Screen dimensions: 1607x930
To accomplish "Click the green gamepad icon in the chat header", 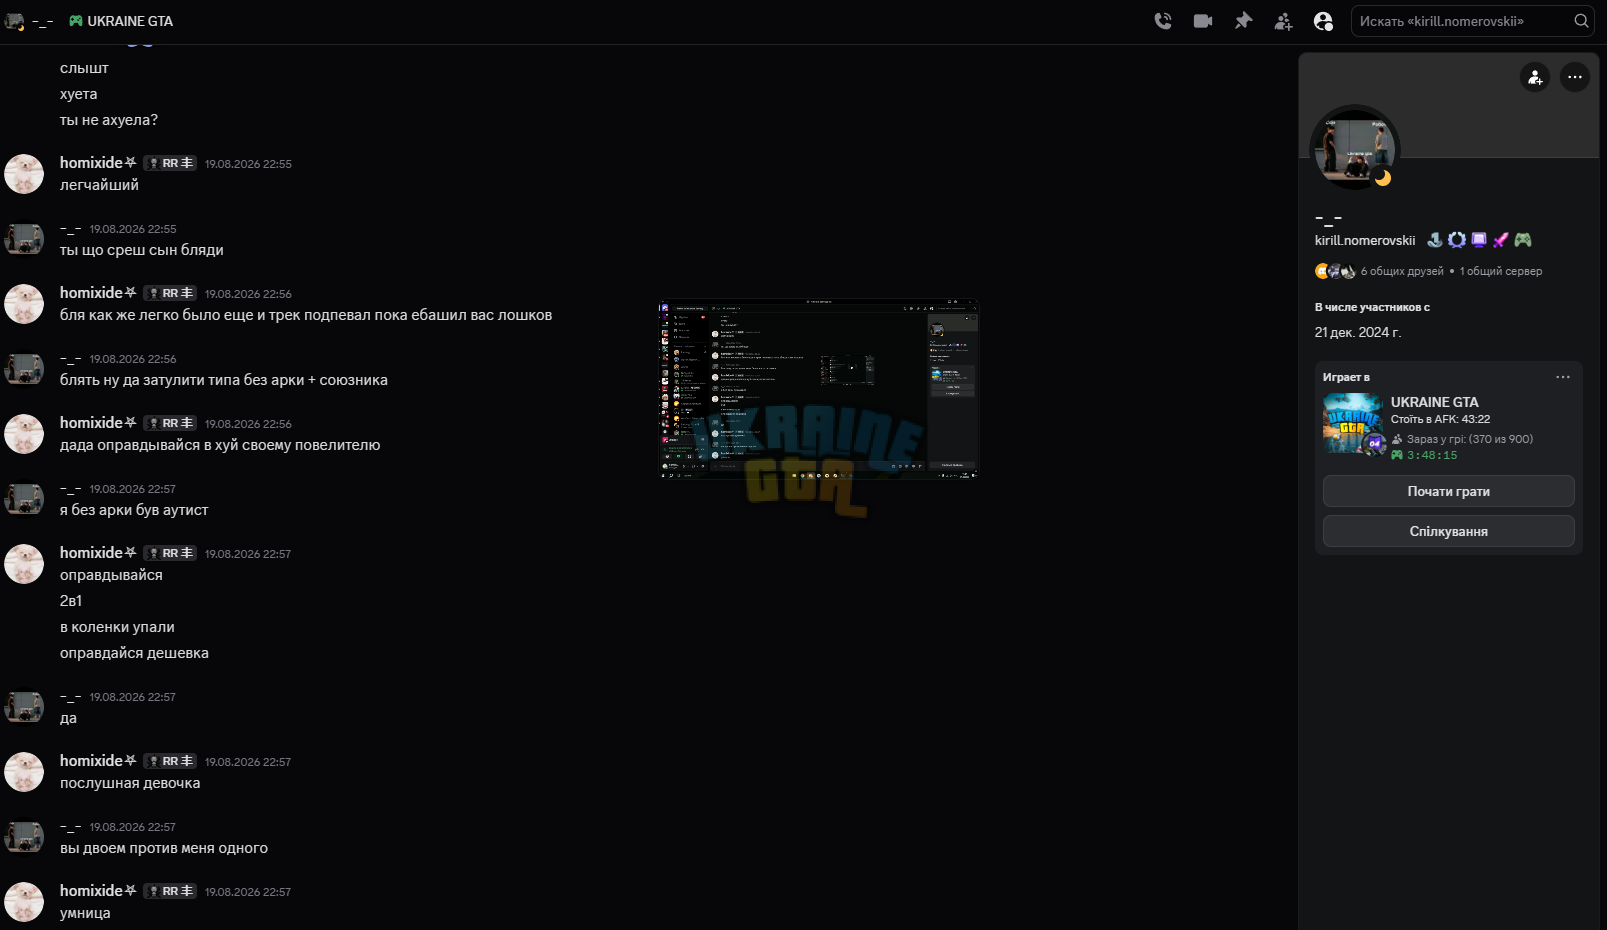I will [x=76, y=21].
